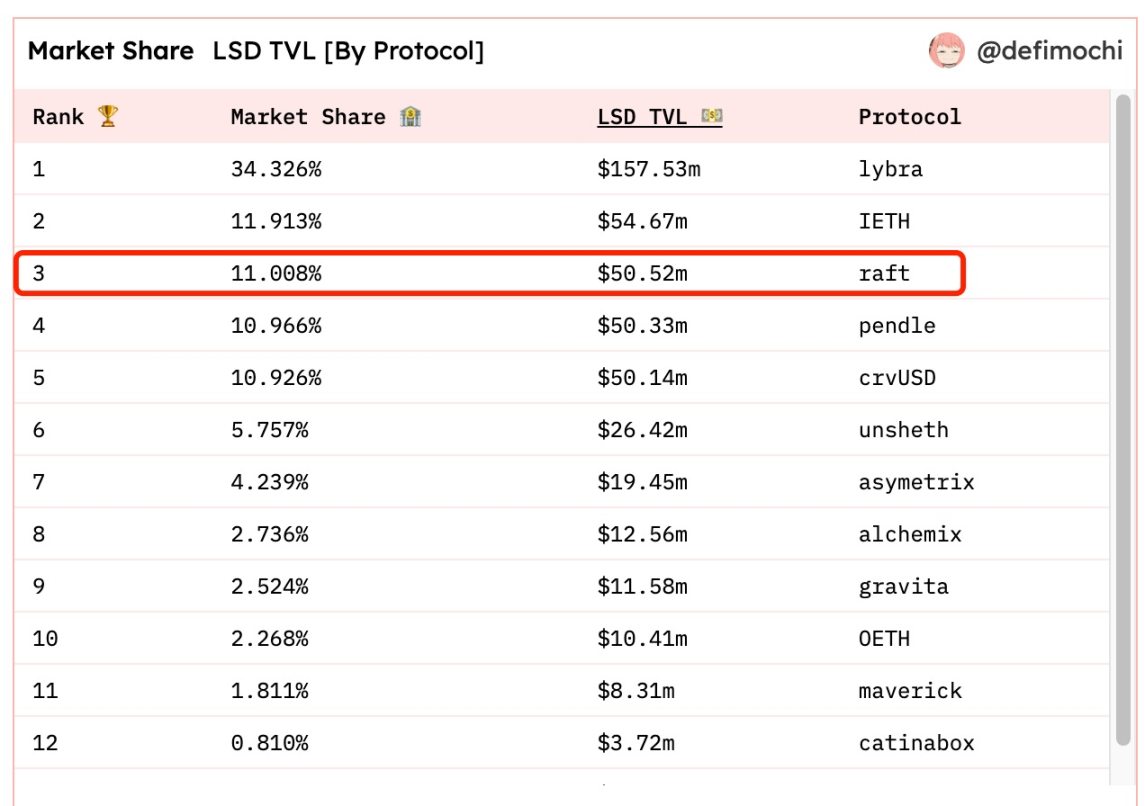Viewport: 1145px width, 806px height.
Task: Select the raft protocol cell
Action: point(884,273)
